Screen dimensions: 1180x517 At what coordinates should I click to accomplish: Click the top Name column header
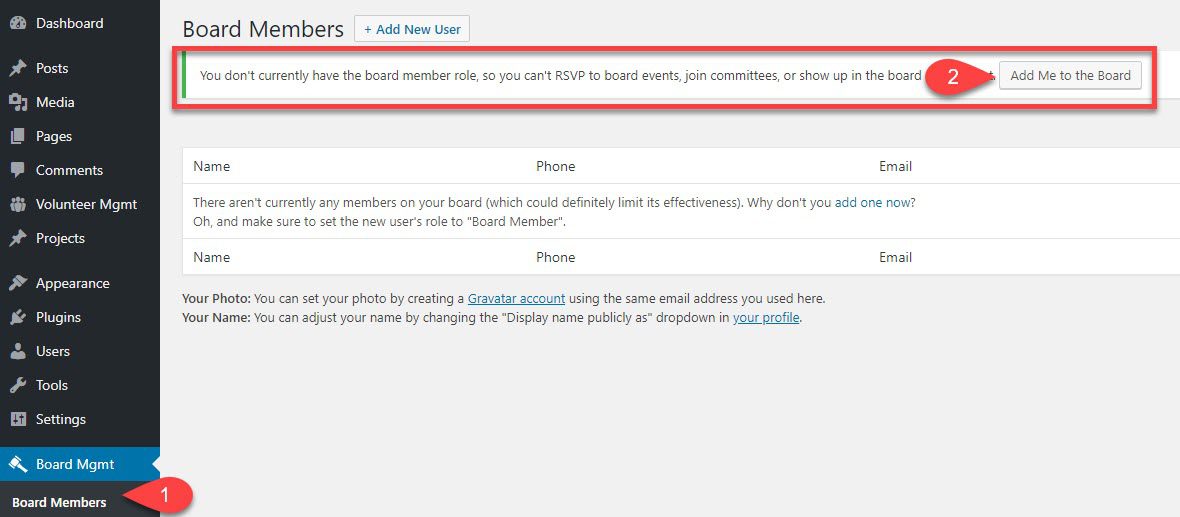tap(211, 166)
